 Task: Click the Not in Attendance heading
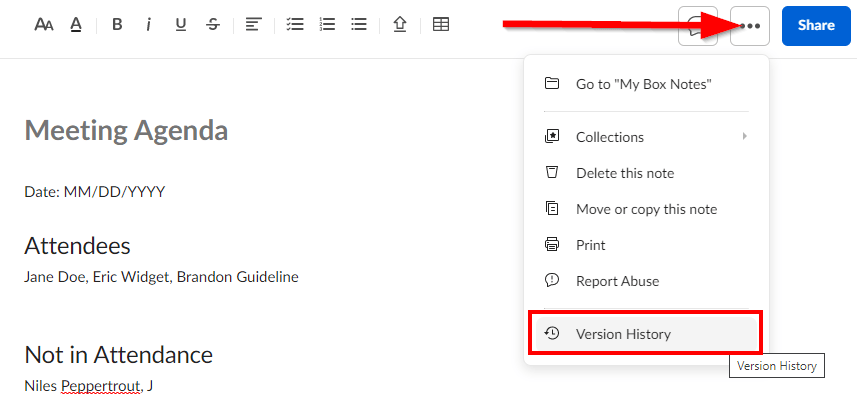pos(119,355)
